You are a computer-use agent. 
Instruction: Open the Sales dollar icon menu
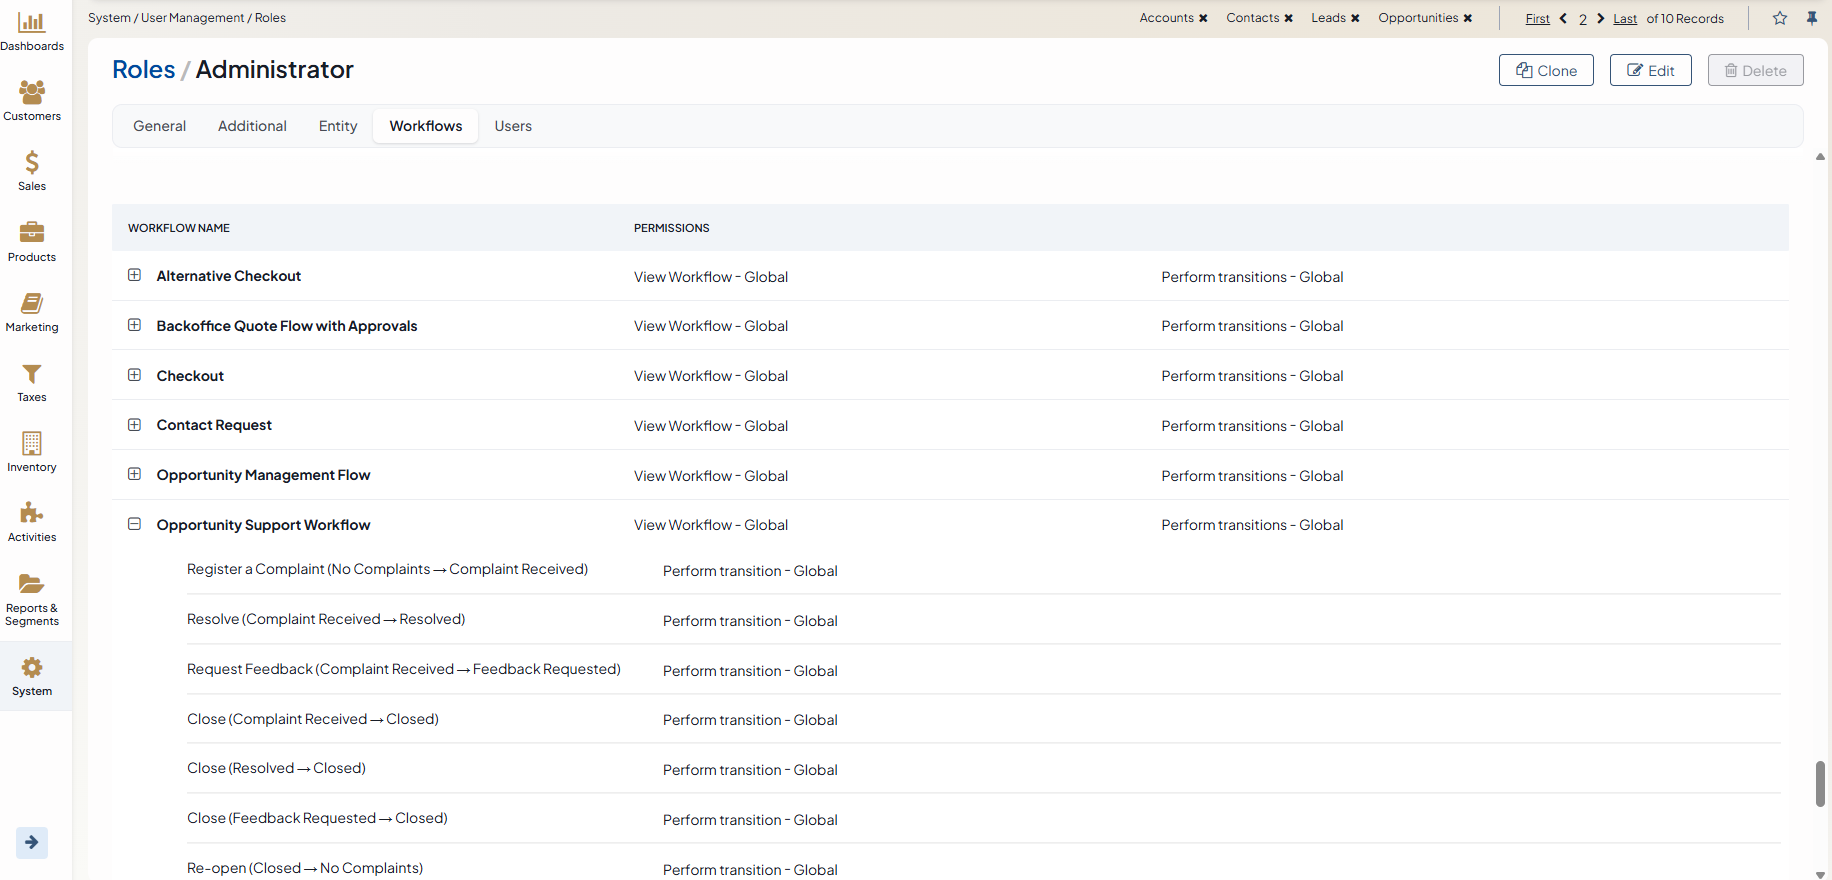click(32, 170)
